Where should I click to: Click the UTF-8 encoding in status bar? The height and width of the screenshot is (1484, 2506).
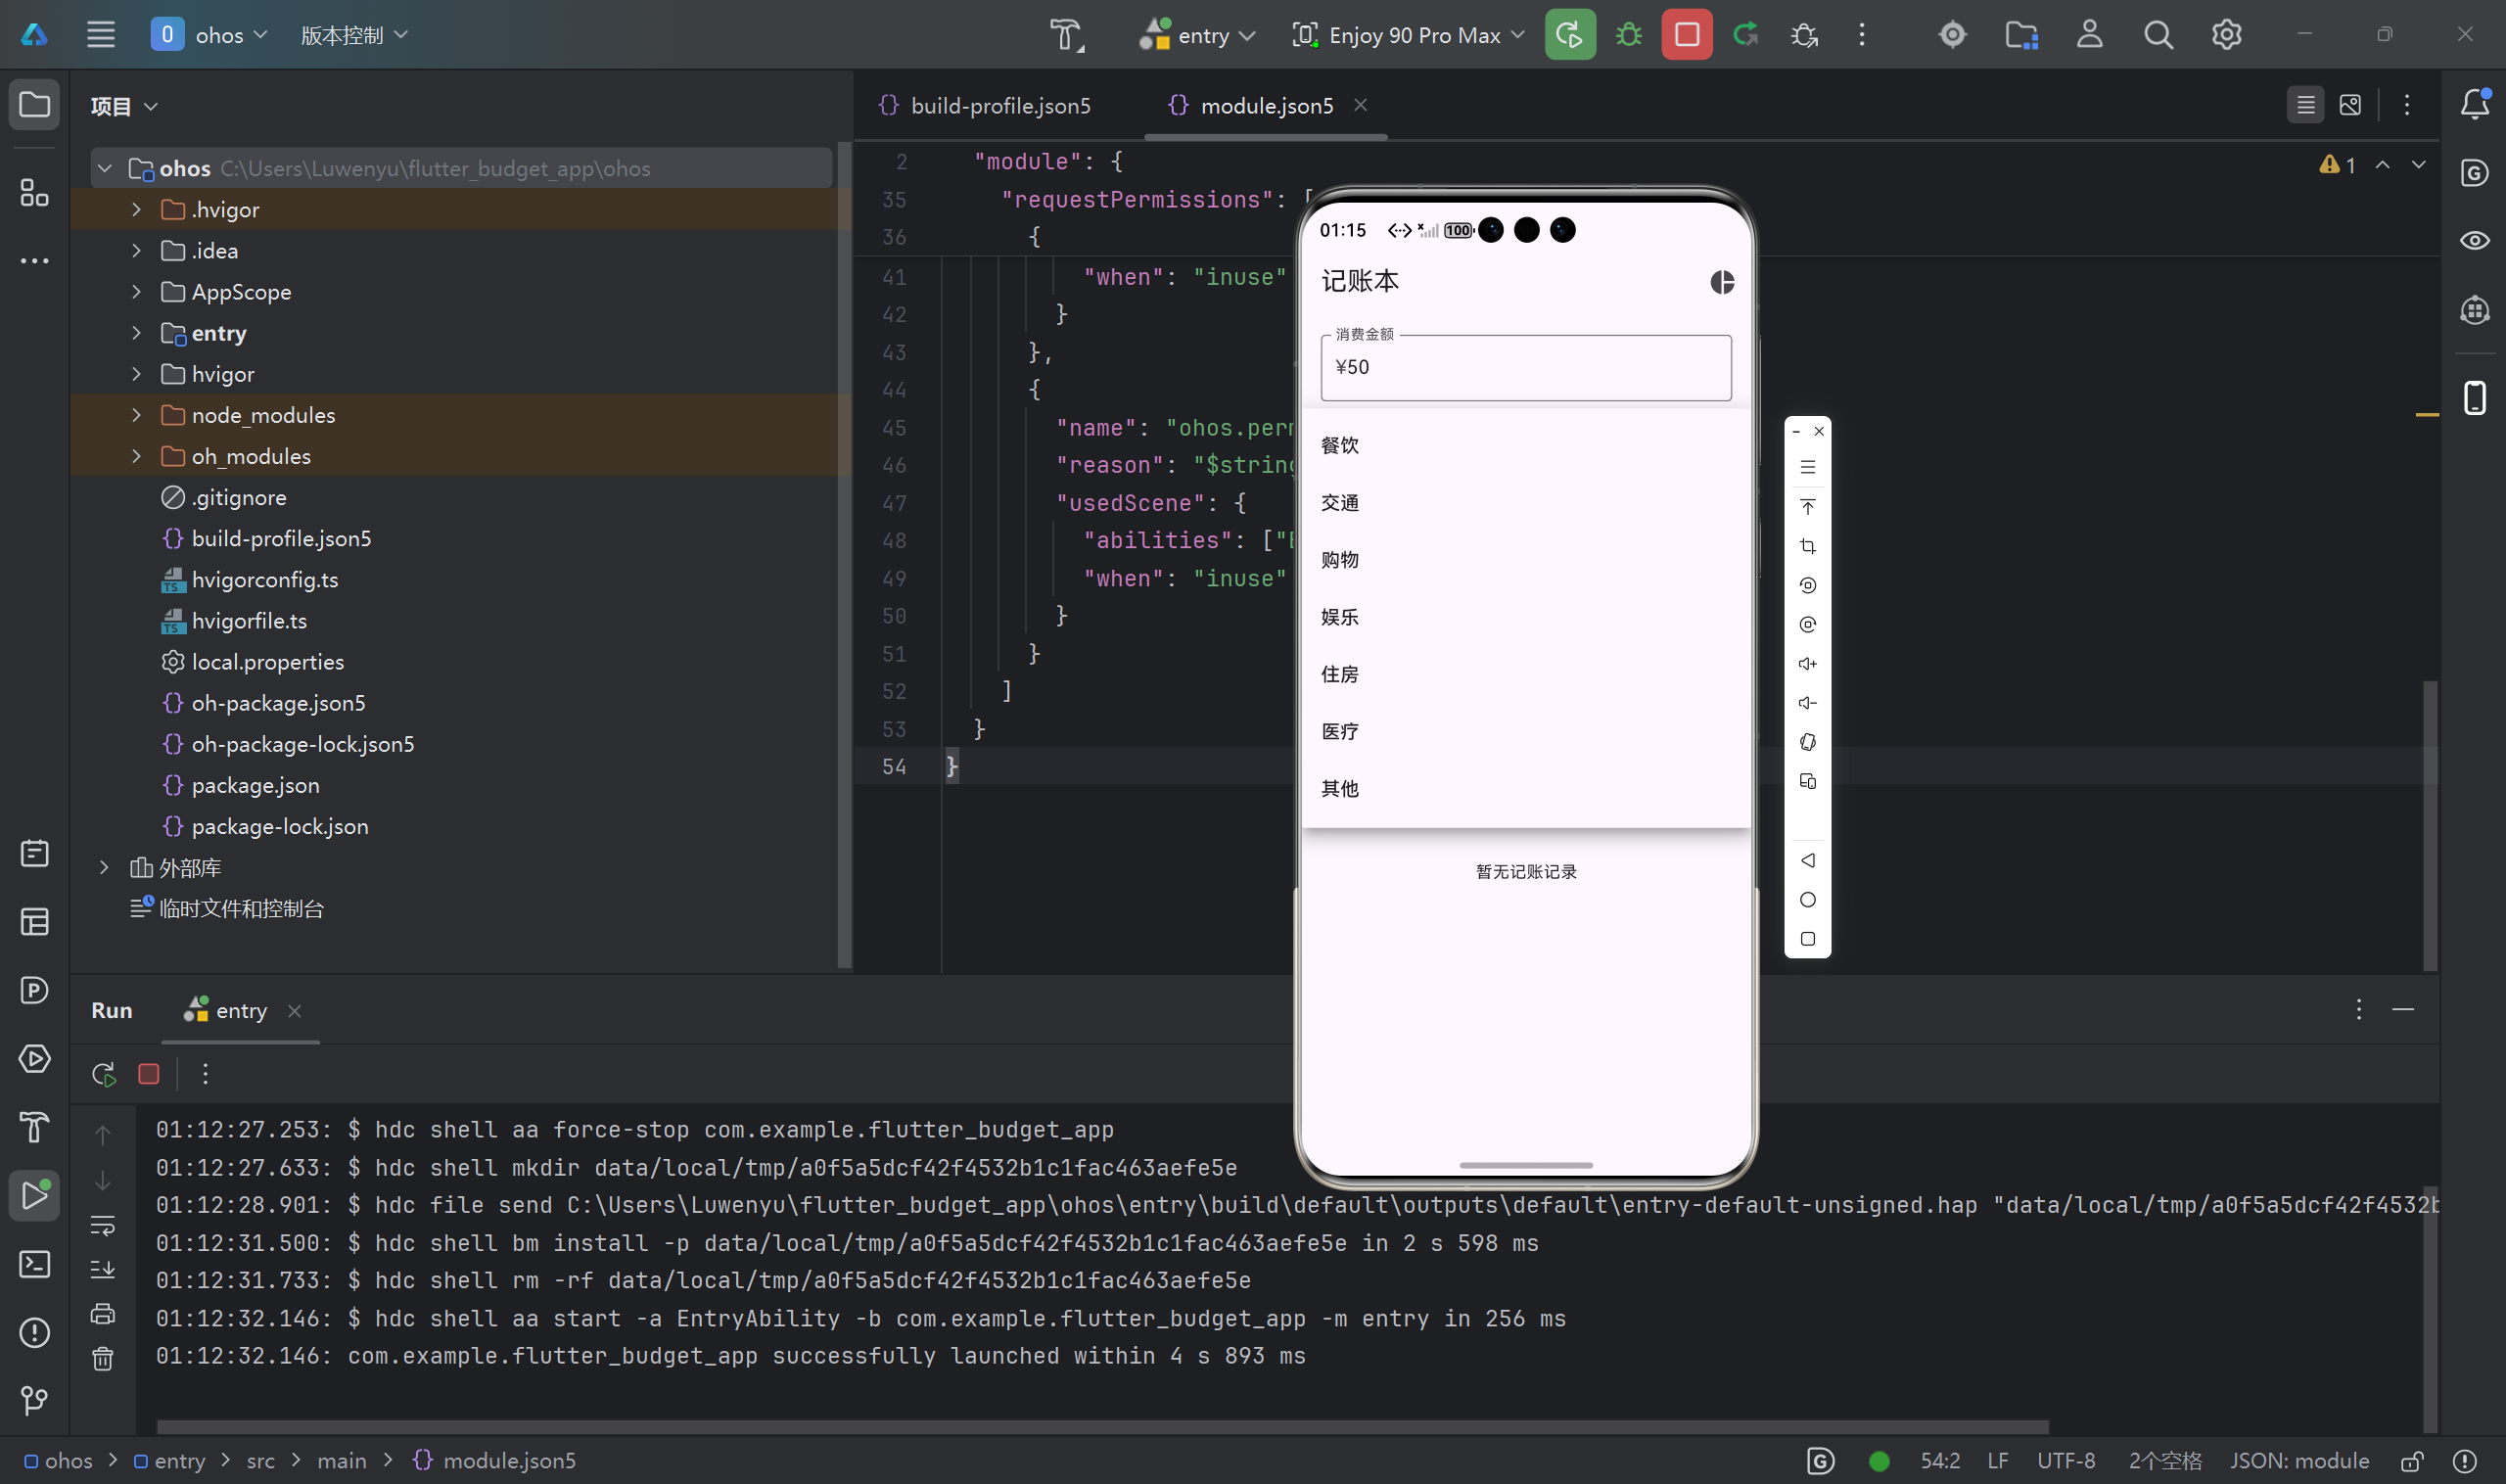[2065, 1461]
